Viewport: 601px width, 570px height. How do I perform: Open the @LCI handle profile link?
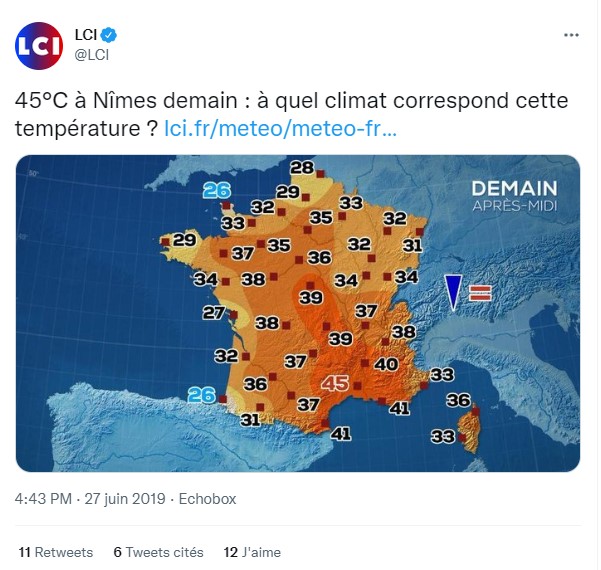92,55
